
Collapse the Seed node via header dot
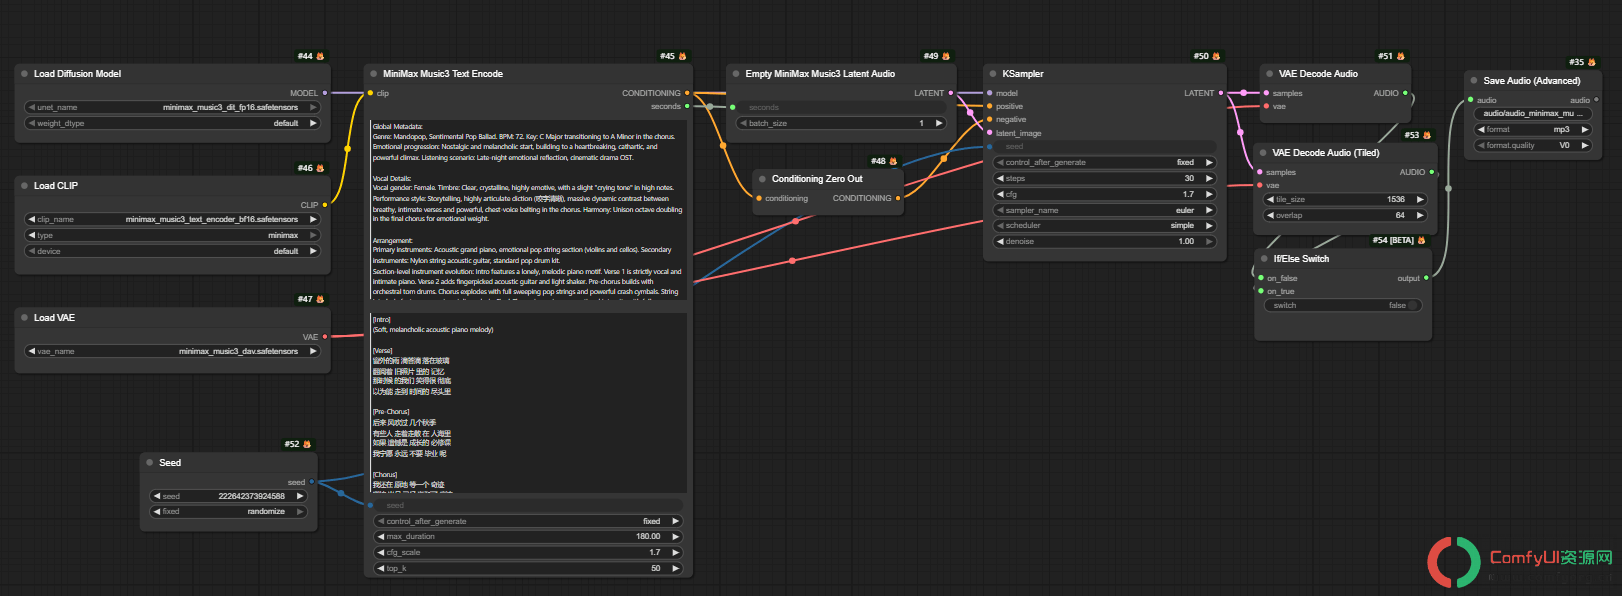coord(150,463)
